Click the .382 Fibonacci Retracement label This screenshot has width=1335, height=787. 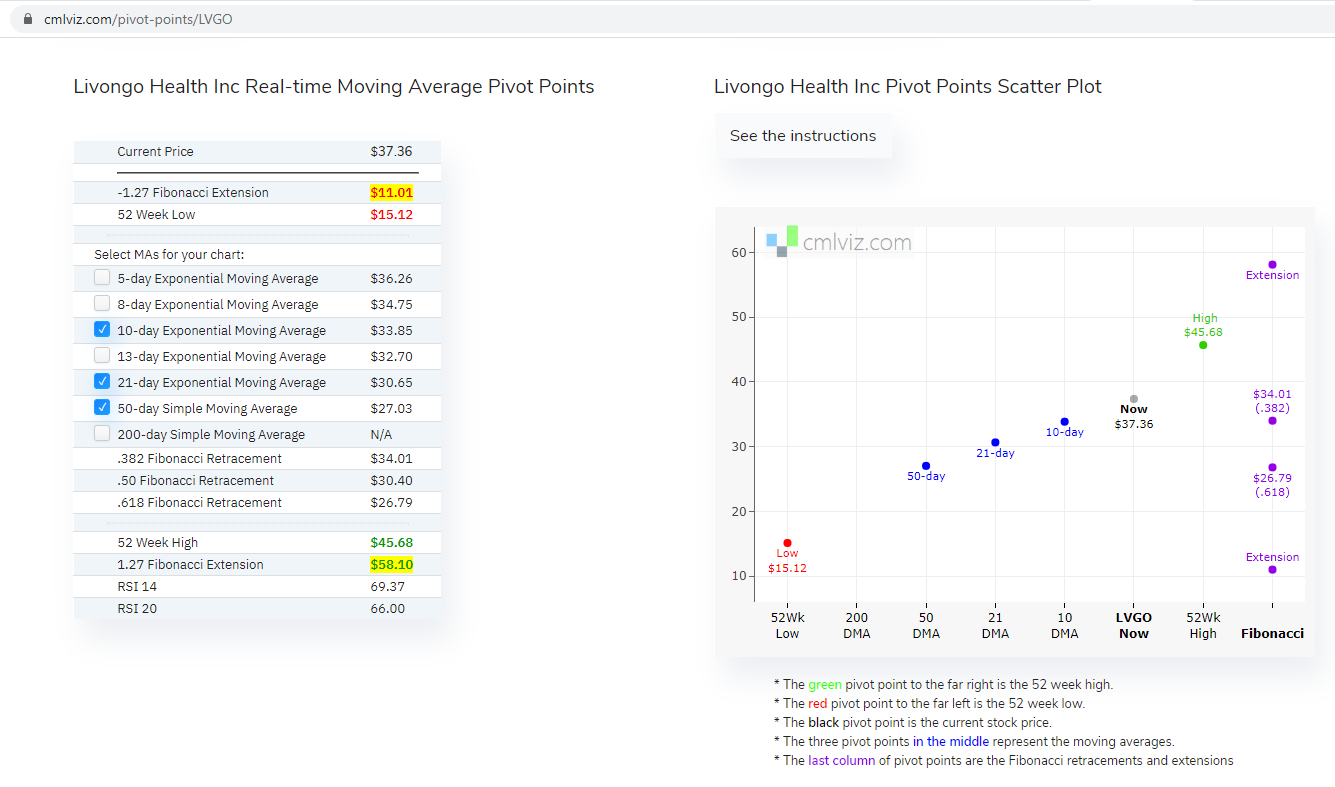coord(199,459)
